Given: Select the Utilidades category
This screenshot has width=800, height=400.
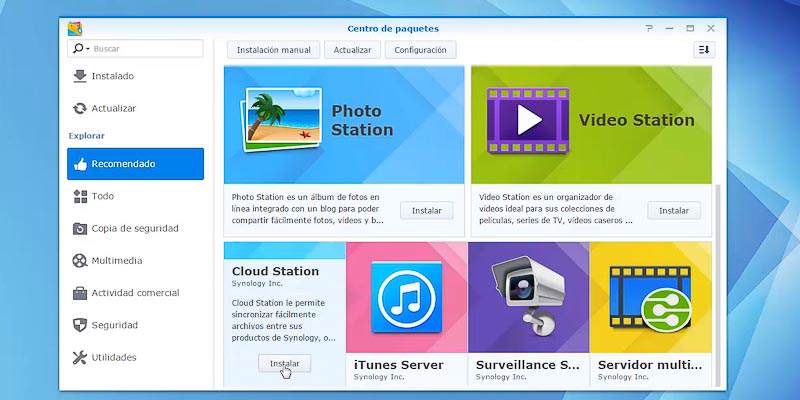Looking at the screenshot, I should pos(135,358).
